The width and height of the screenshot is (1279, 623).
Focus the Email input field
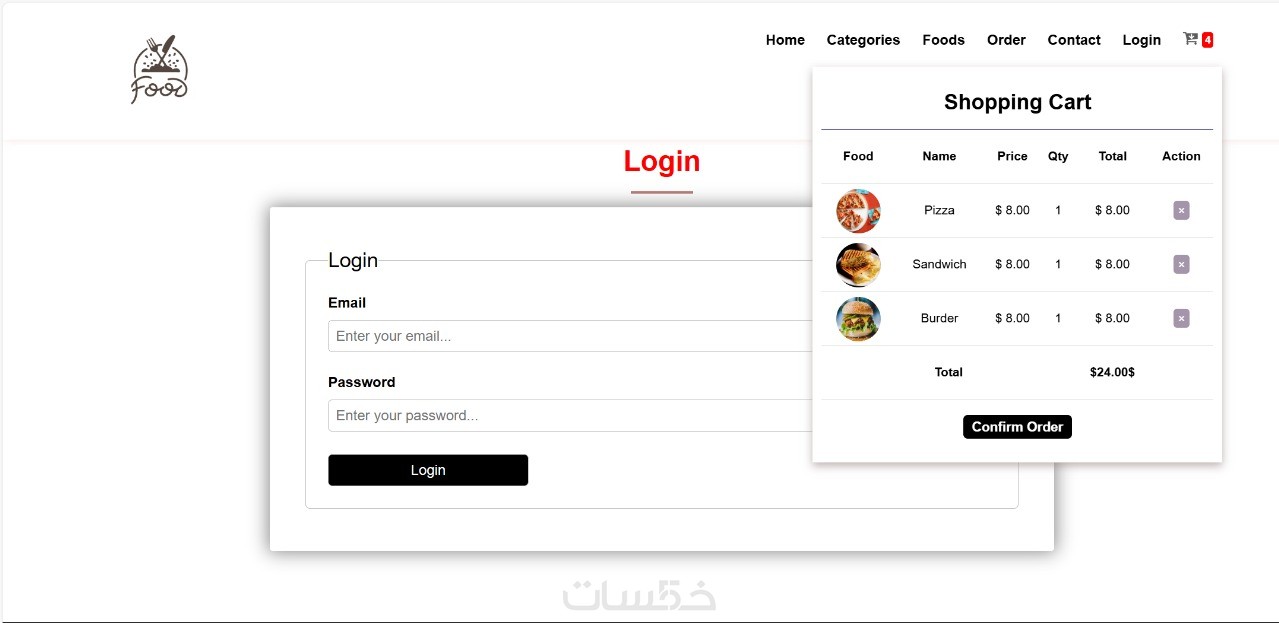coord(570,336)
